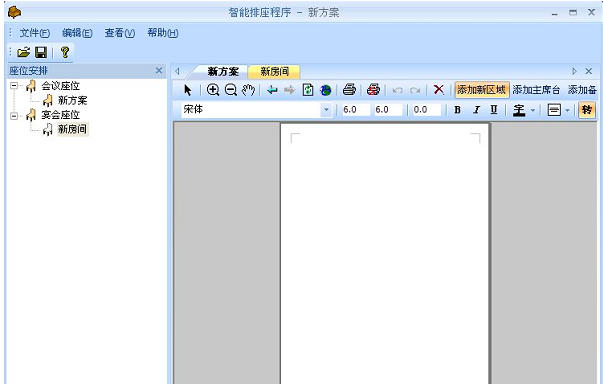Image resolution: width=603 pixels, height=384 pixels.
Task: Click the red X delete icon
Action: pyautogui.click(x=438, y=90)
